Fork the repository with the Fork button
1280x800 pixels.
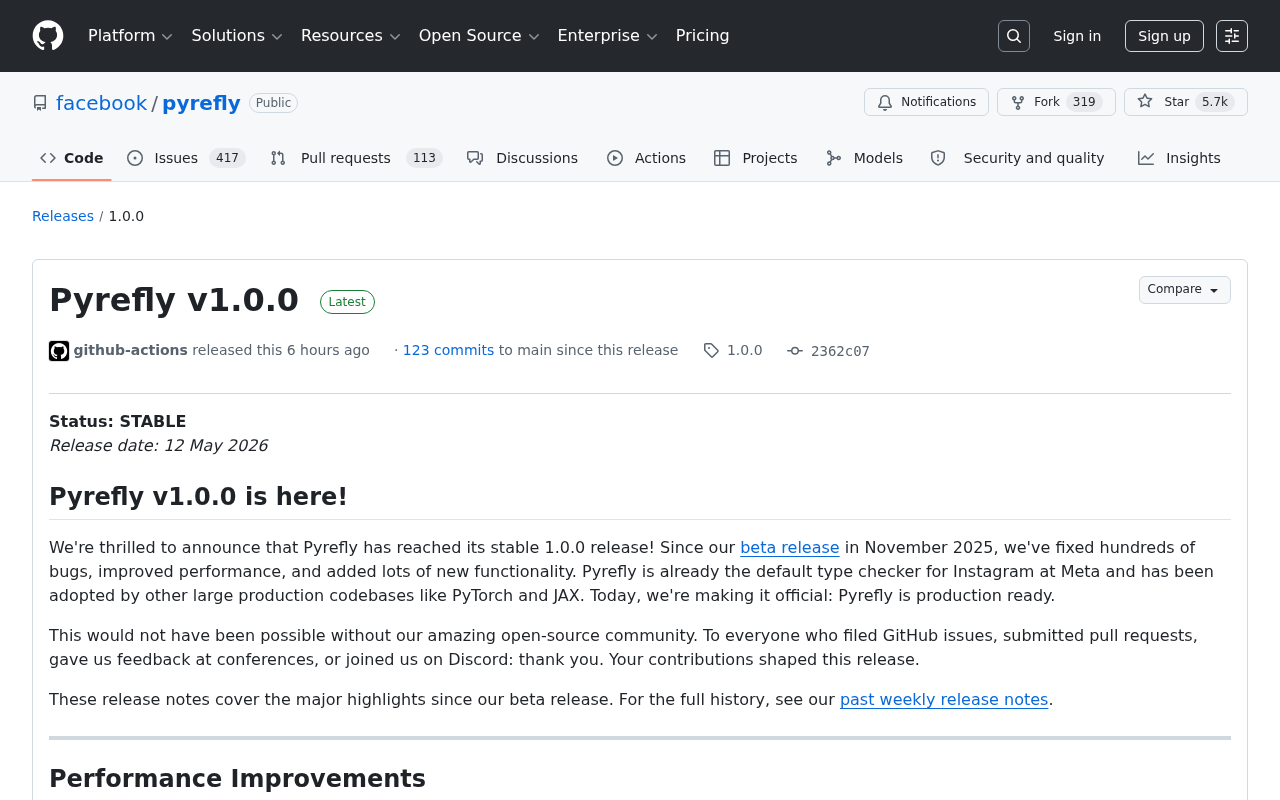point(1056,102)
